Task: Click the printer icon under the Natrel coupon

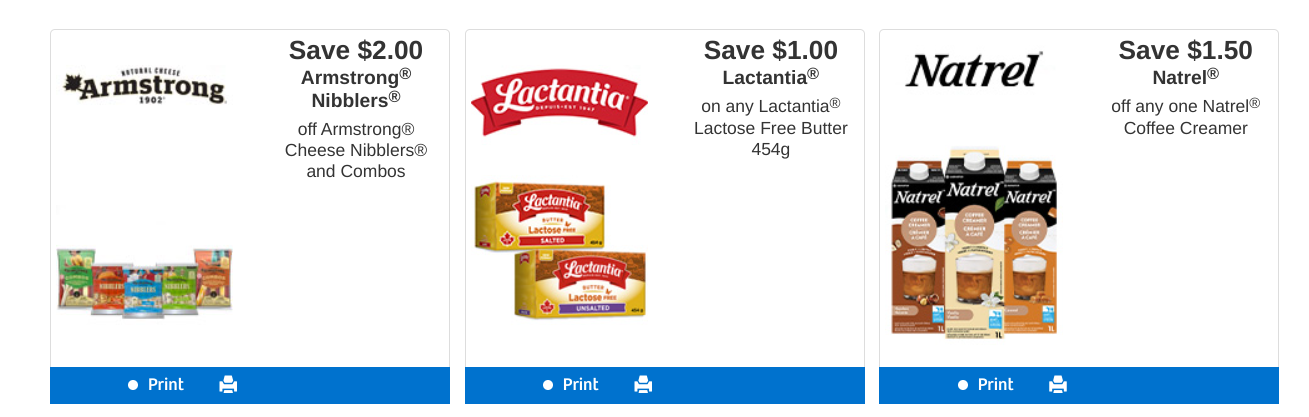Action: 1058,385
